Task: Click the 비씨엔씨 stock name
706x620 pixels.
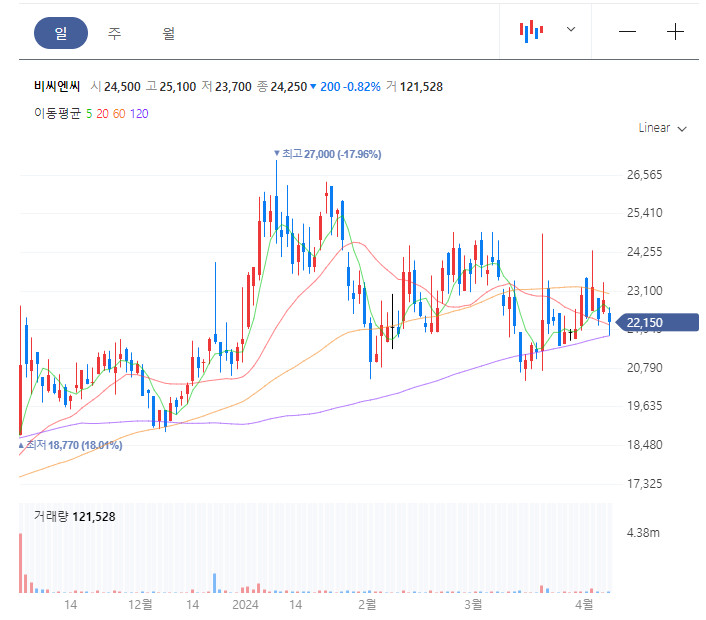Action: [57, 86]
